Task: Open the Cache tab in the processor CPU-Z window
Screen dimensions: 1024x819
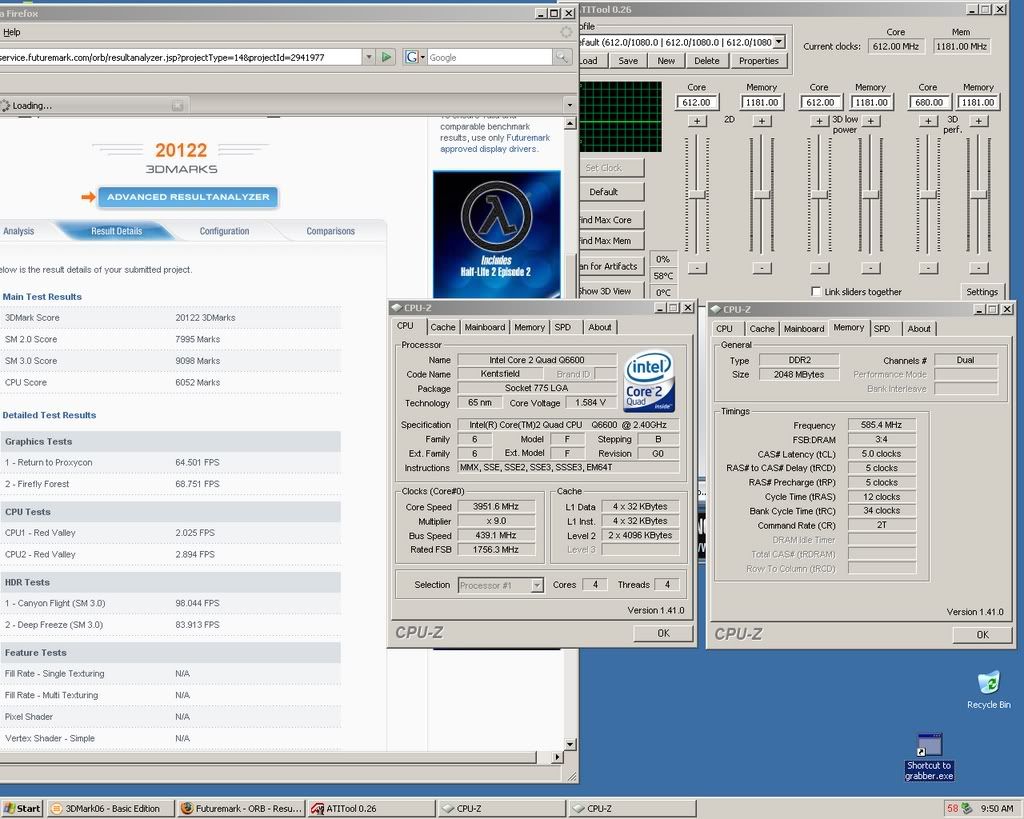Action: 443,327
